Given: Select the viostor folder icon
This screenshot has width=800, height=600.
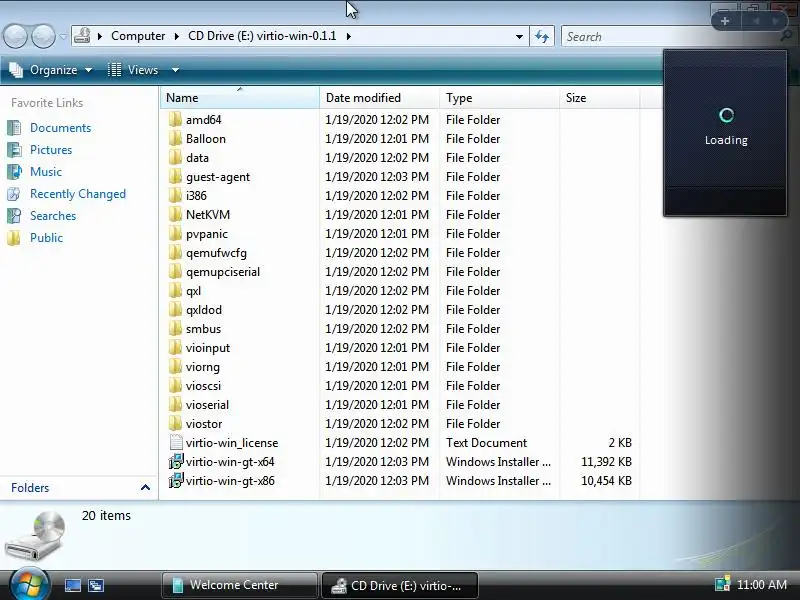Looking at the screenshot, I should coord(175,423).
